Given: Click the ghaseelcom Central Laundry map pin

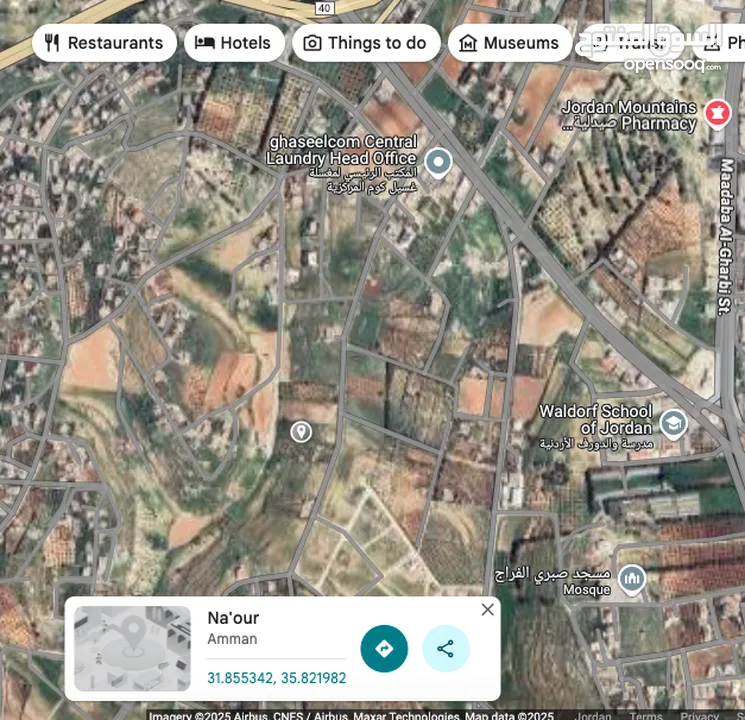Looking at the screenshot, I should pyautogui.click(x=438, y=163).
